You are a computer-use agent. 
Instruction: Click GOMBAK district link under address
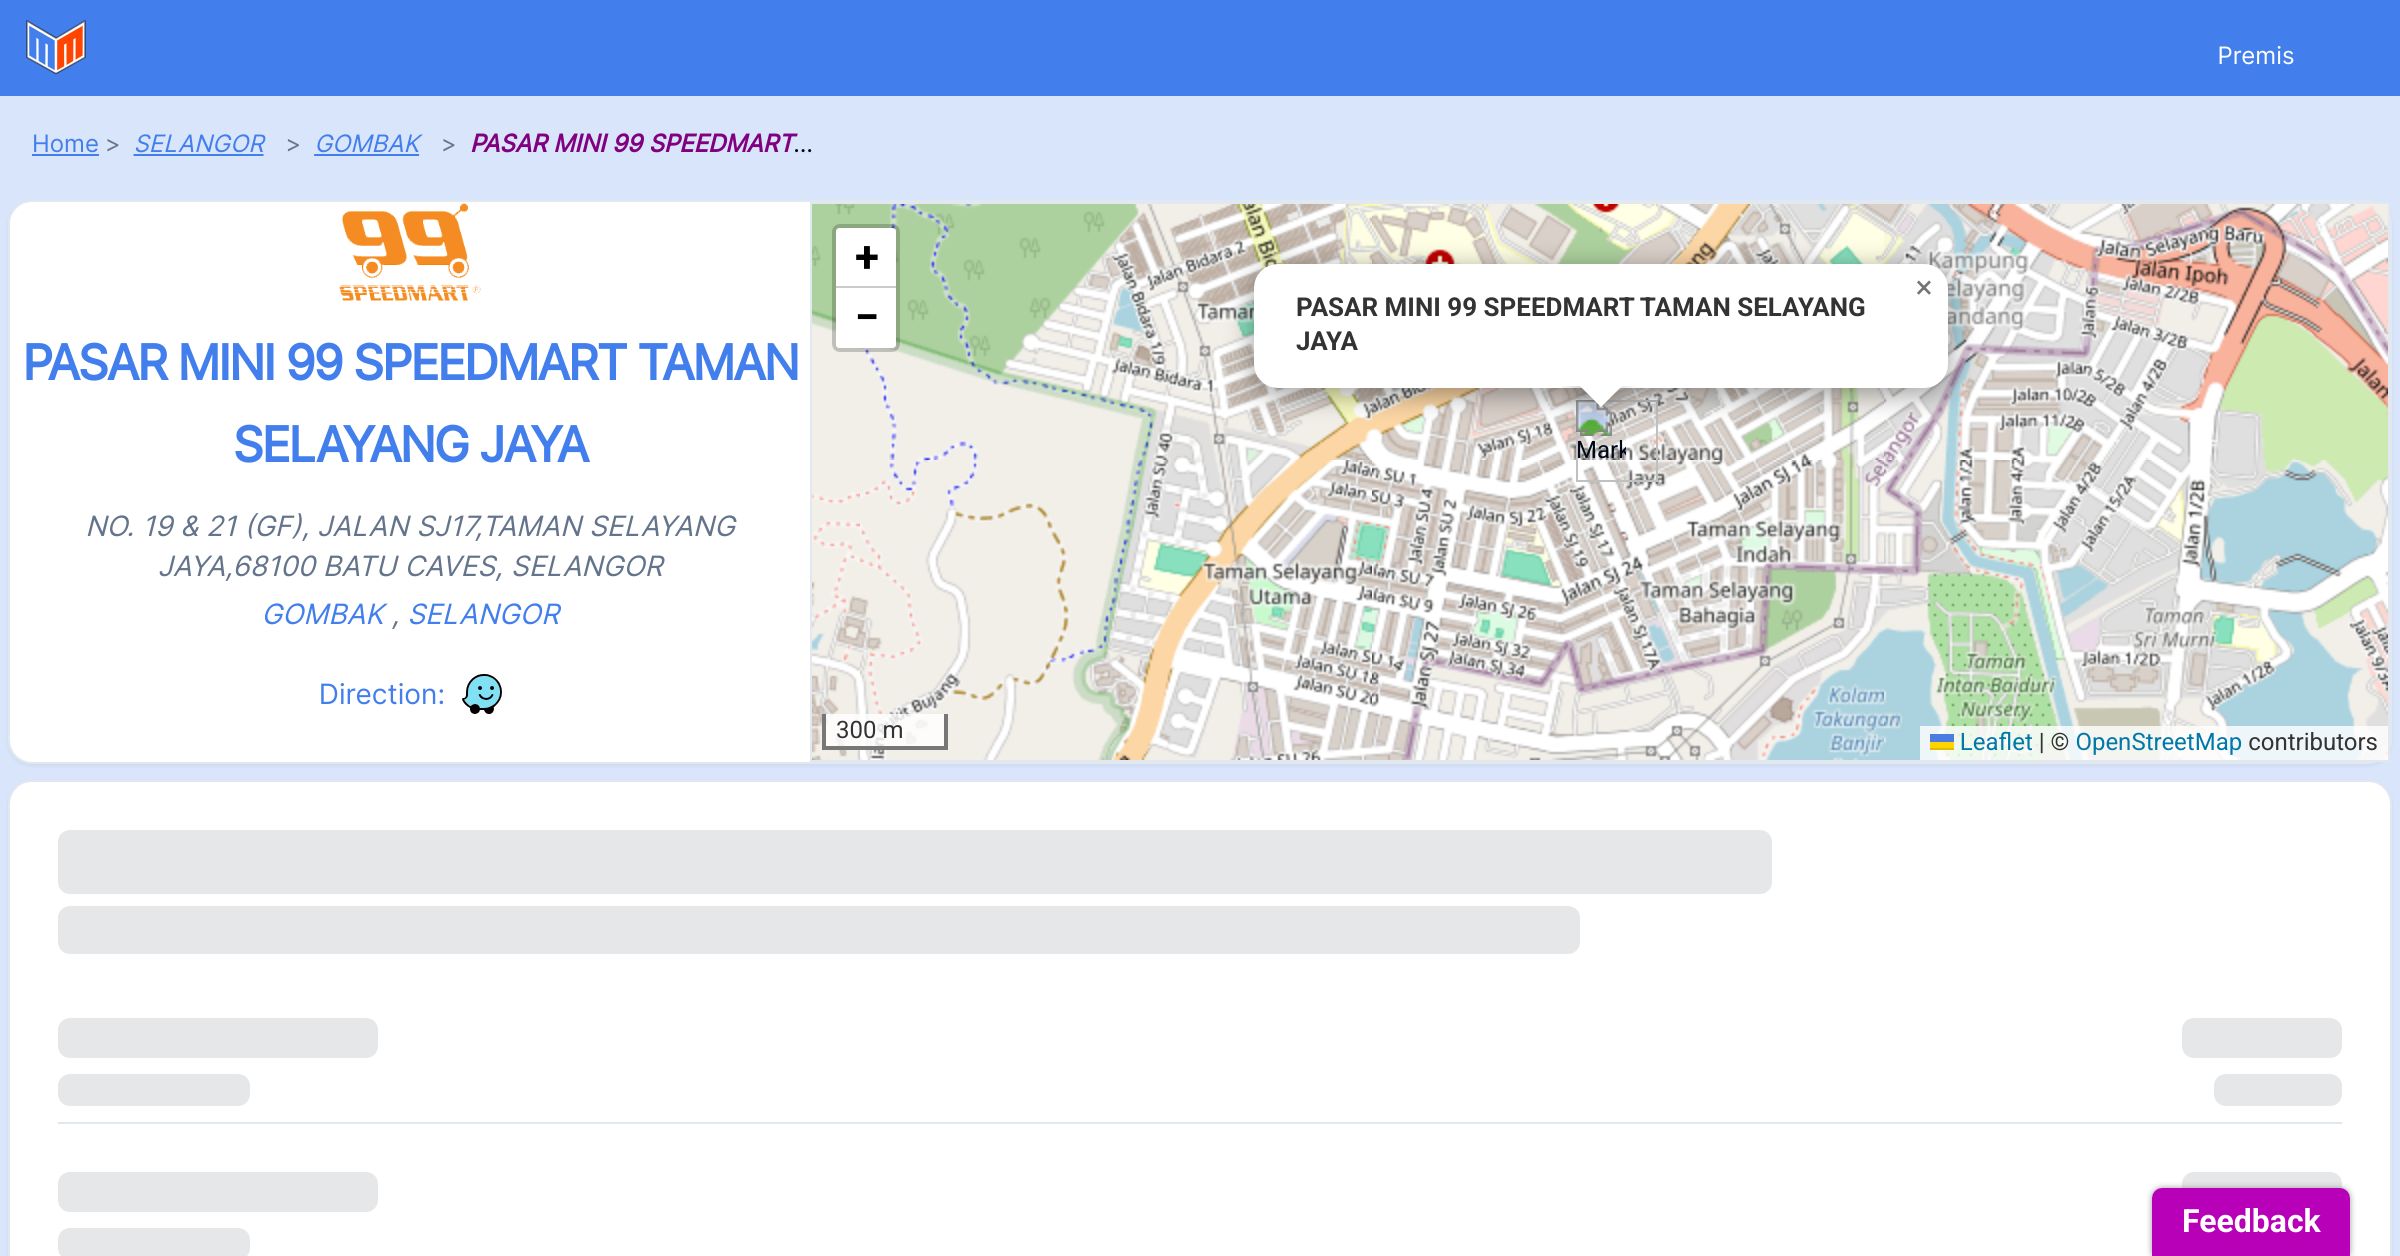pos(324,614)
